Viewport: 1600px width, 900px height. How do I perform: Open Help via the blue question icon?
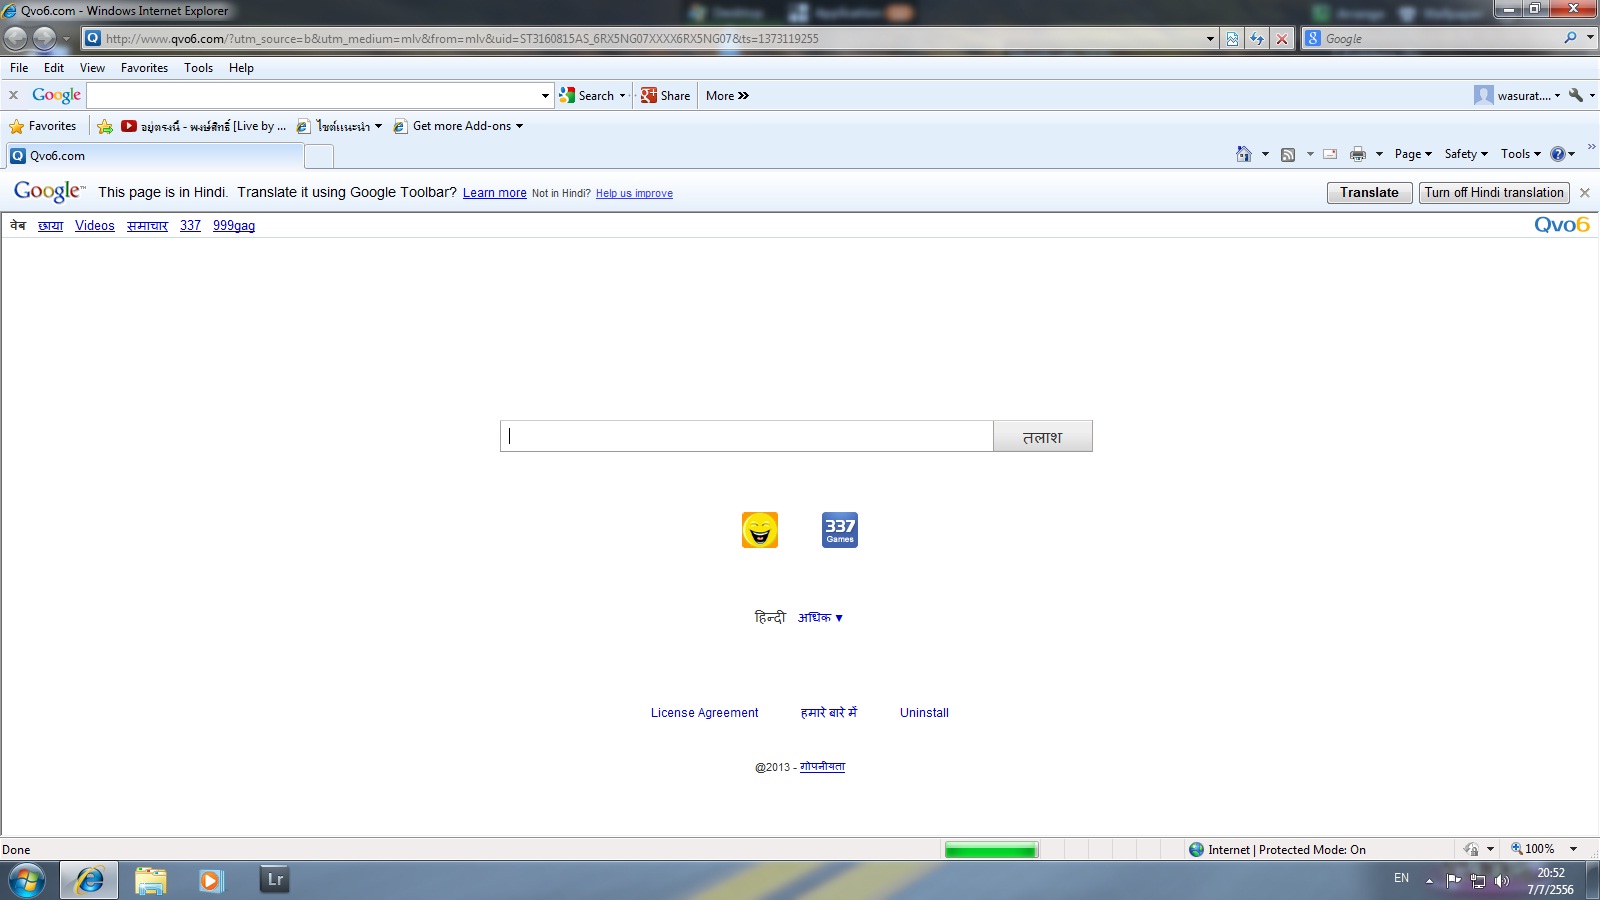1557,154
